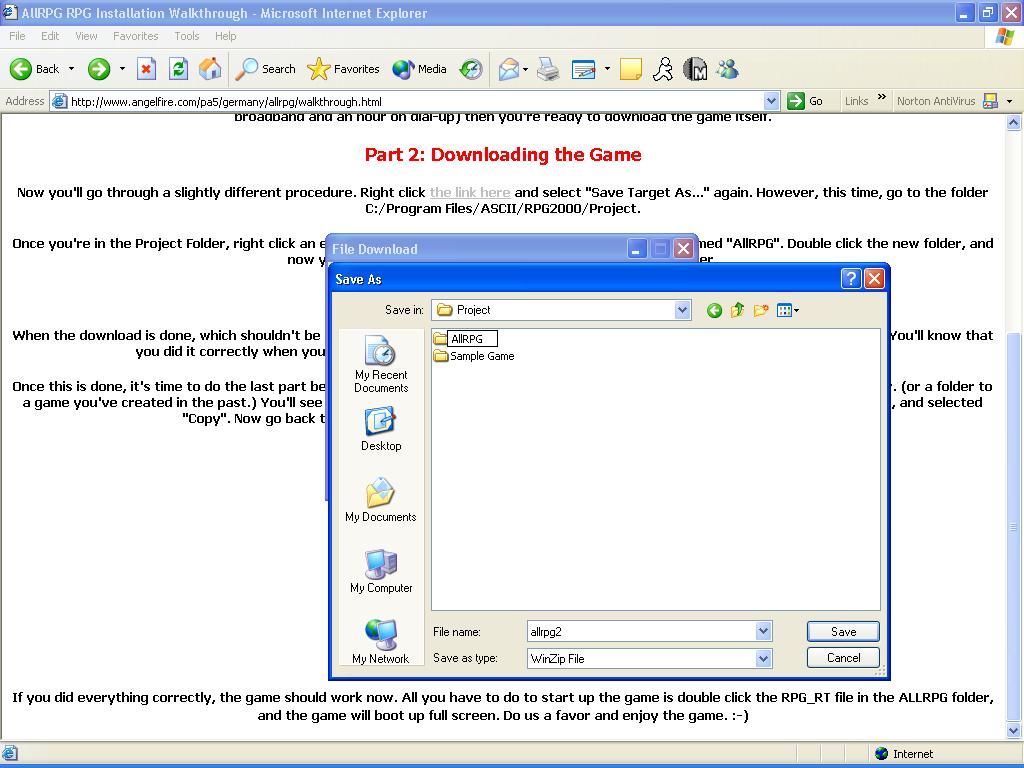
Task: Refresh the page with the Refresh icon
Action: click(178, 69)
